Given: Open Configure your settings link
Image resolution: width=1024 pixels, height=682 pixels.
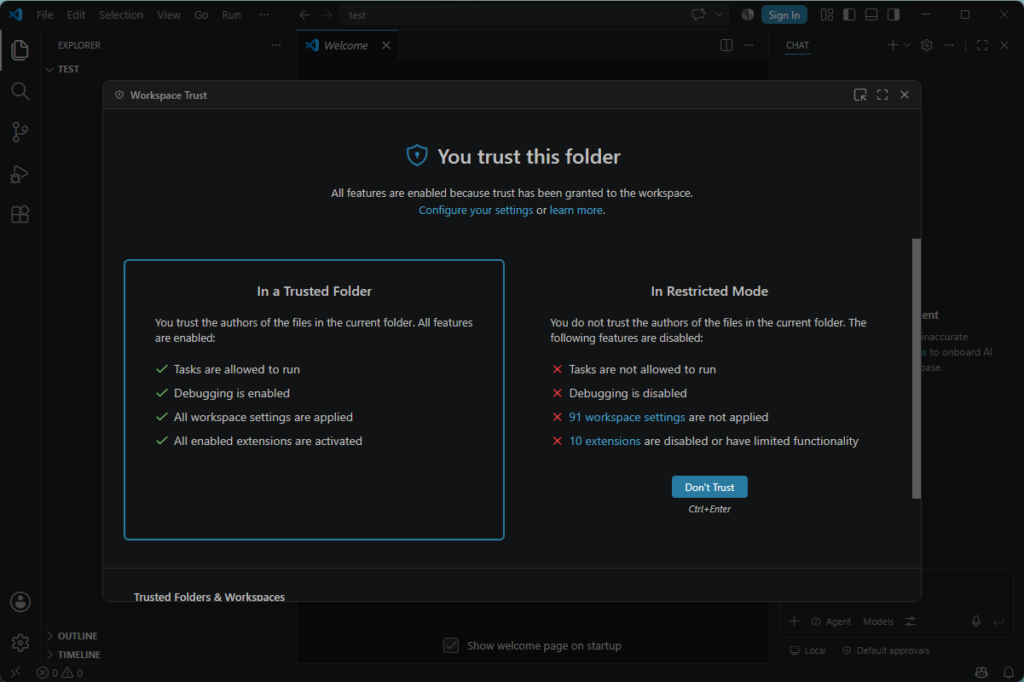Looking at the screenshot, I should 475,210.
